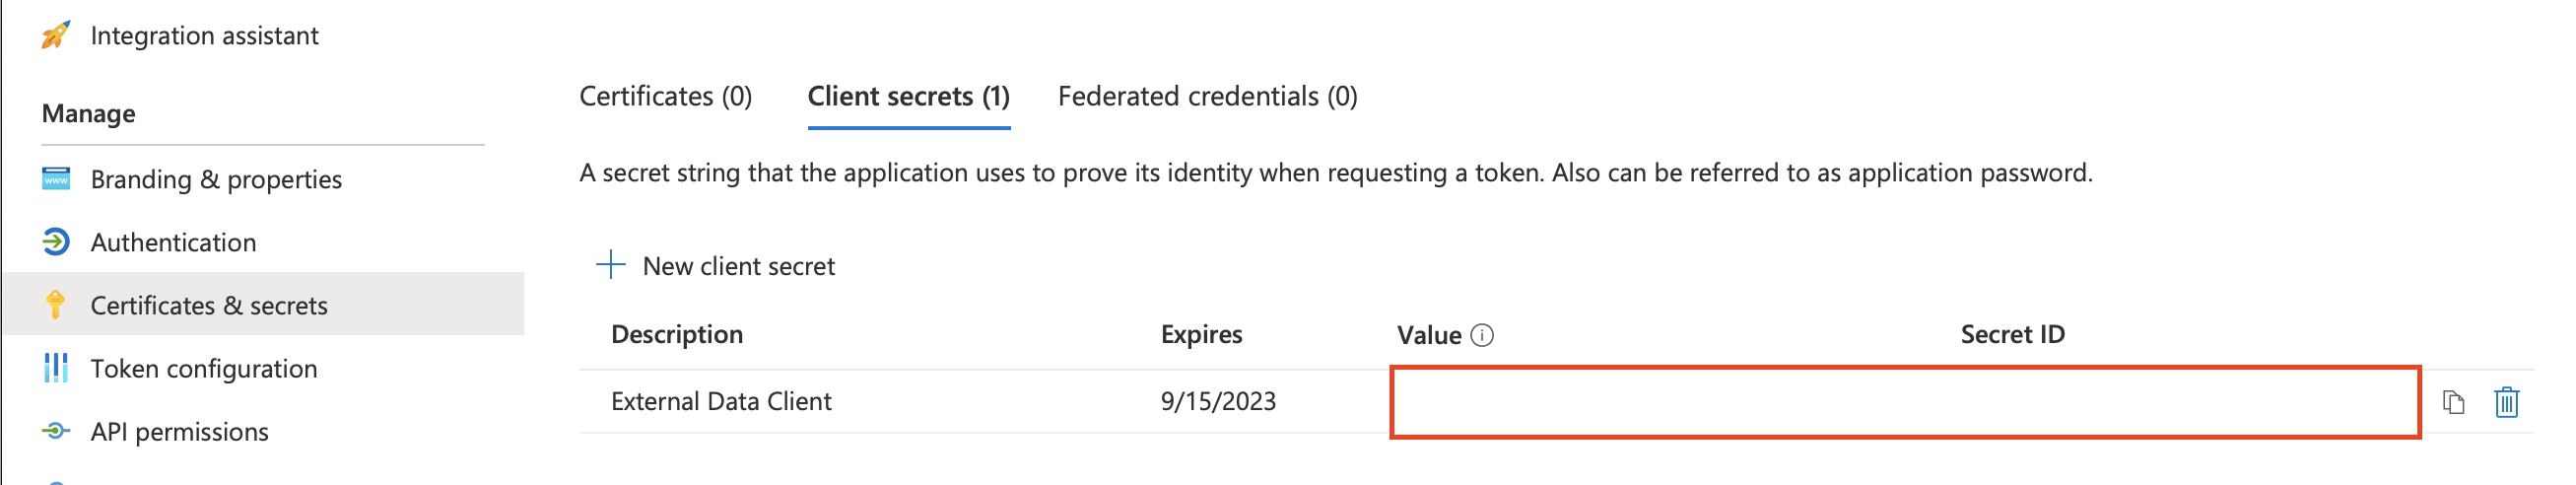
Task: Click the External Data Client row description
Action: [721, 401]
